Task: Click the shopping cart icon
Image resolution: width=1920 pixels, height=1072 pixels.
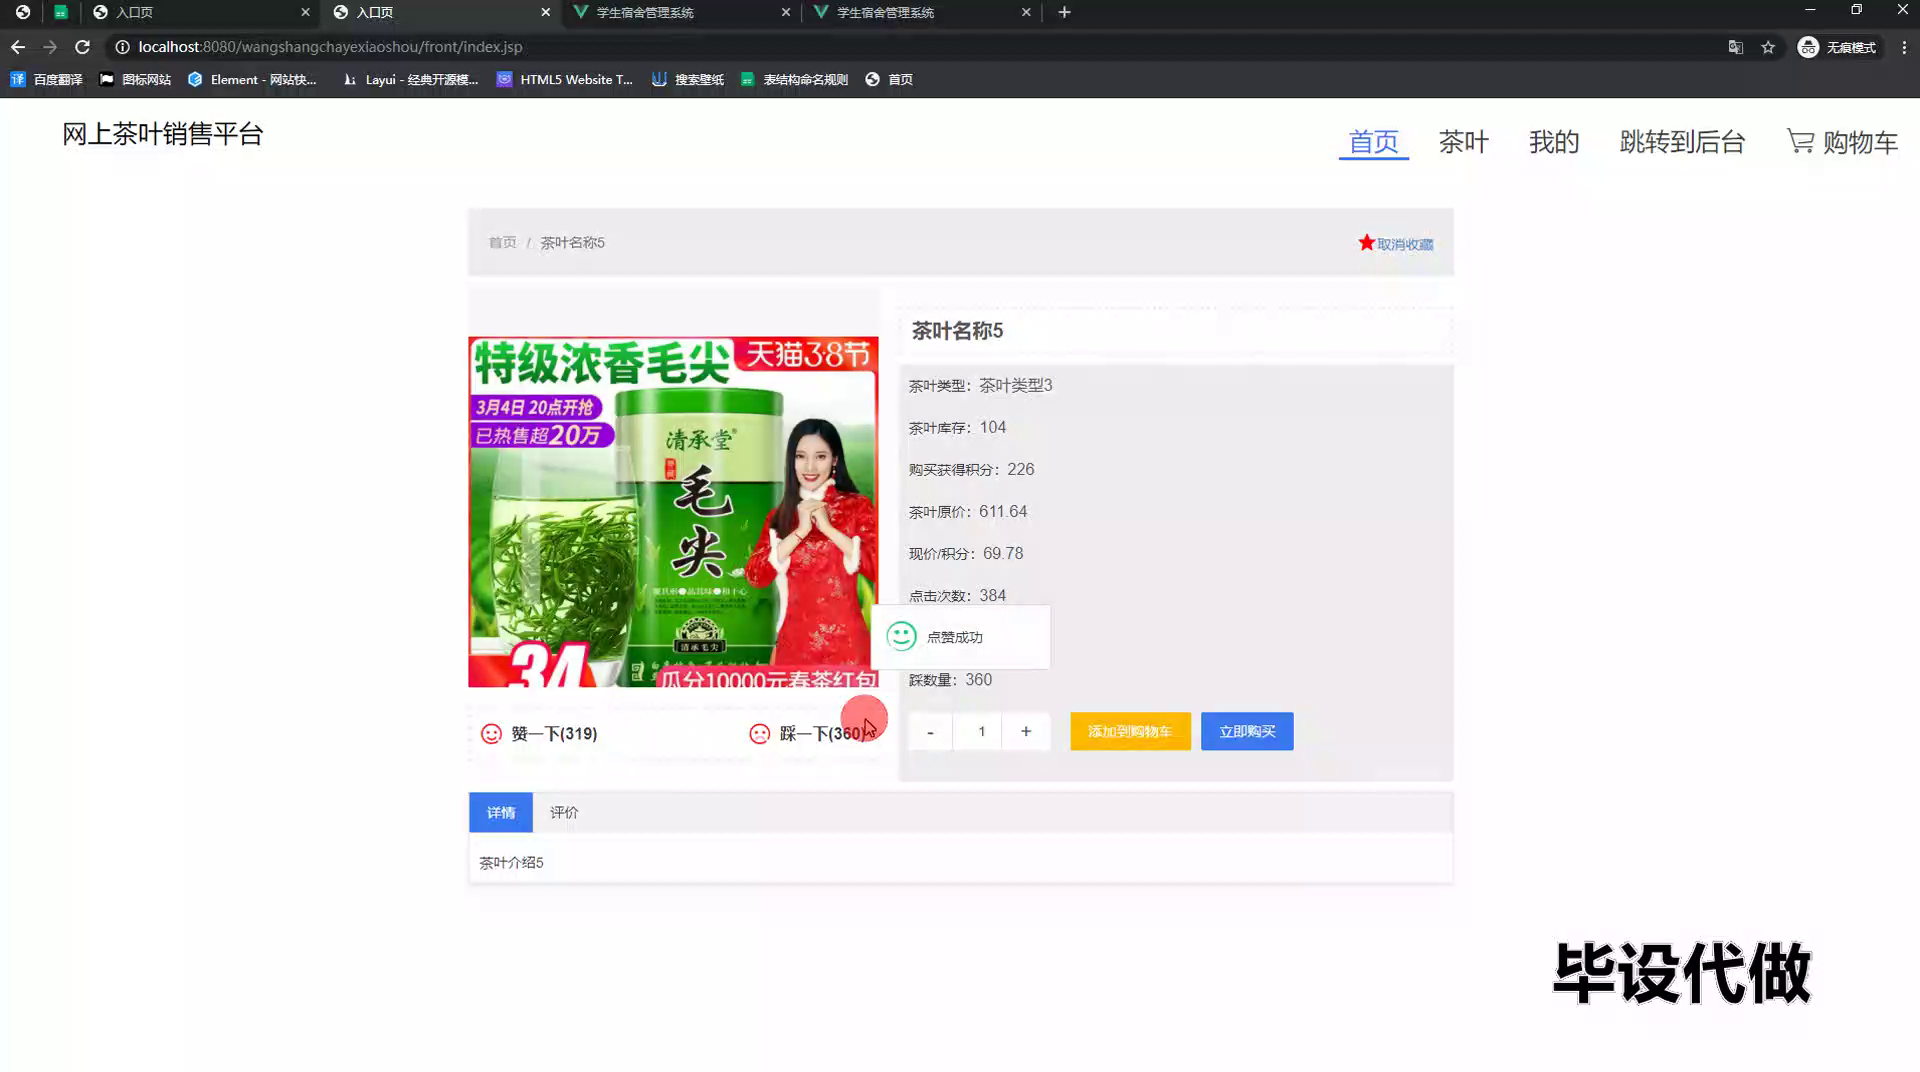Action: click(1800, 141)
